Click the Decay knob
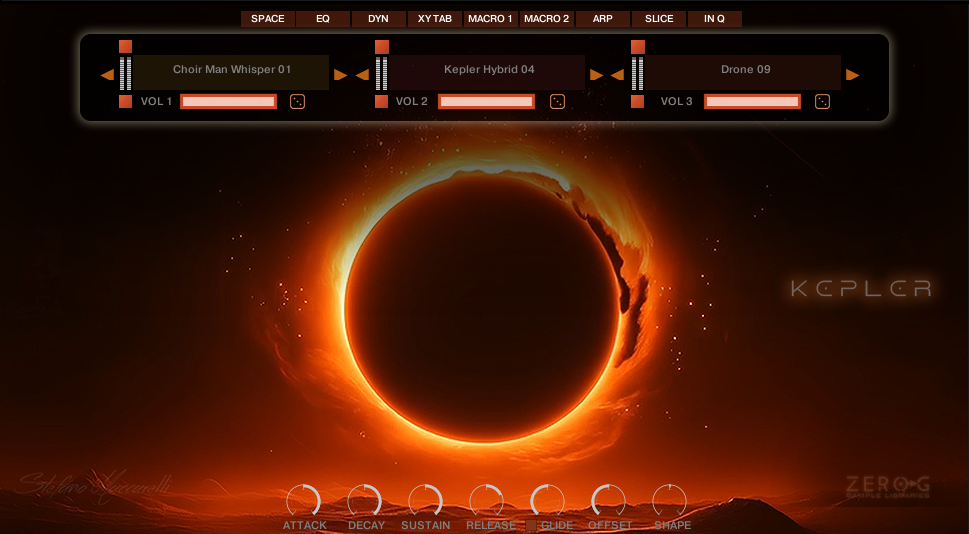Viewport: 969px width, 534px height. (365, 501)
